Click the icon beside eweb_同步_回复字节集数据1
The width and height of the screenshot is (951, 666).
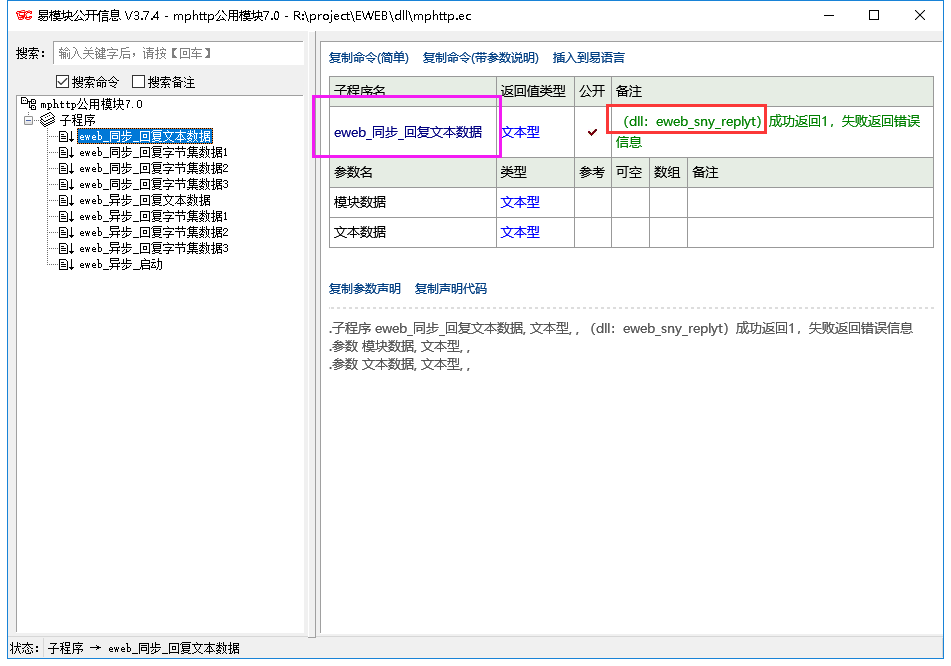click(x=66, y=152)
